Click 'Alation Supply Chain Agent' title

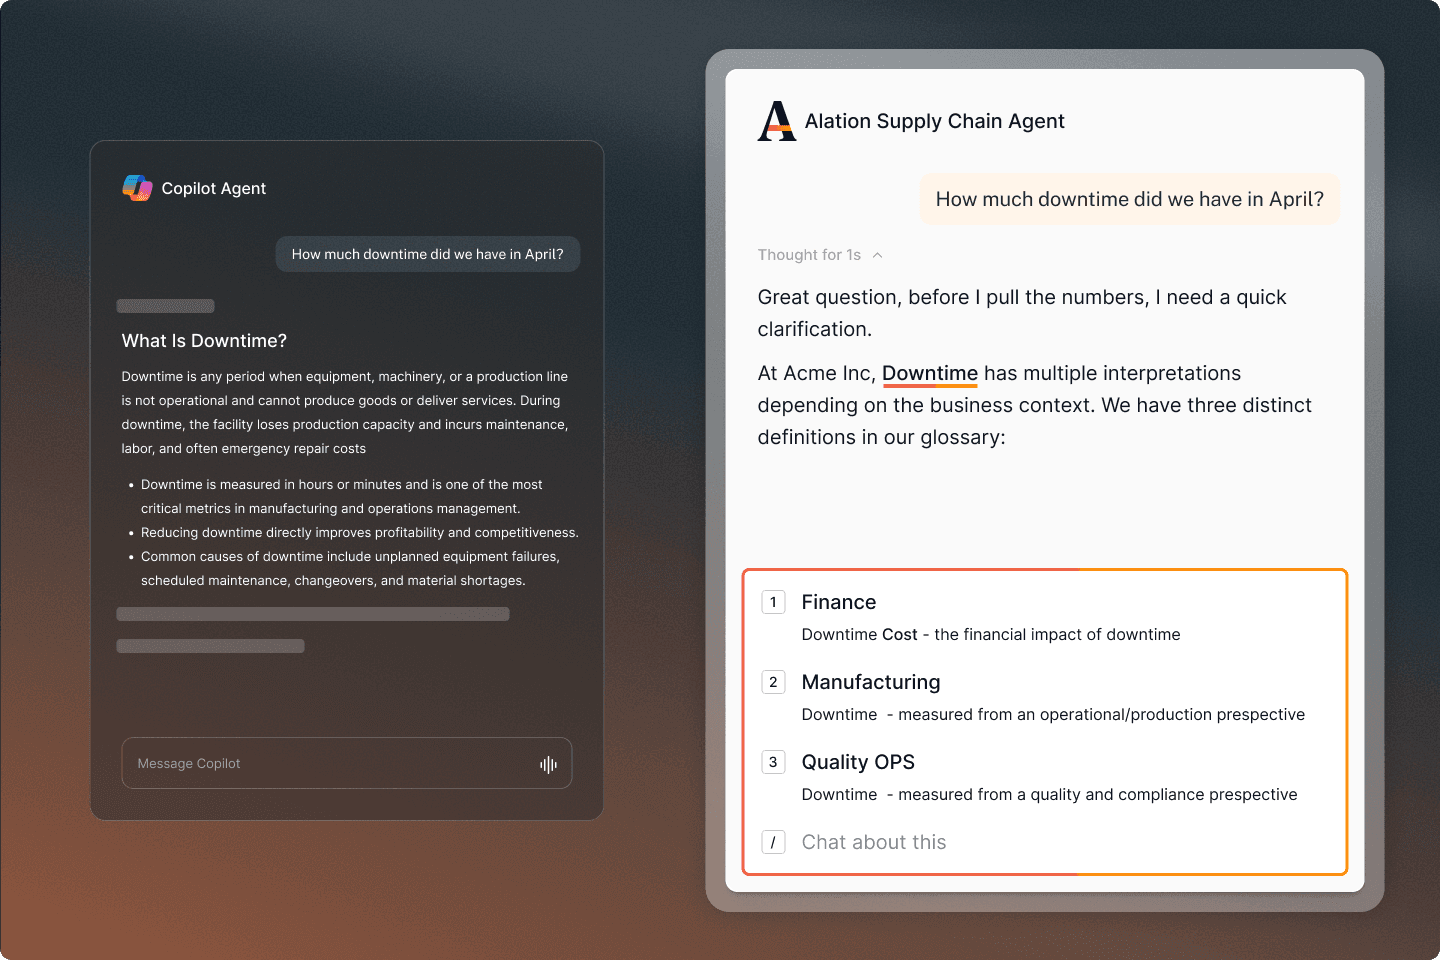click(934, 121)
